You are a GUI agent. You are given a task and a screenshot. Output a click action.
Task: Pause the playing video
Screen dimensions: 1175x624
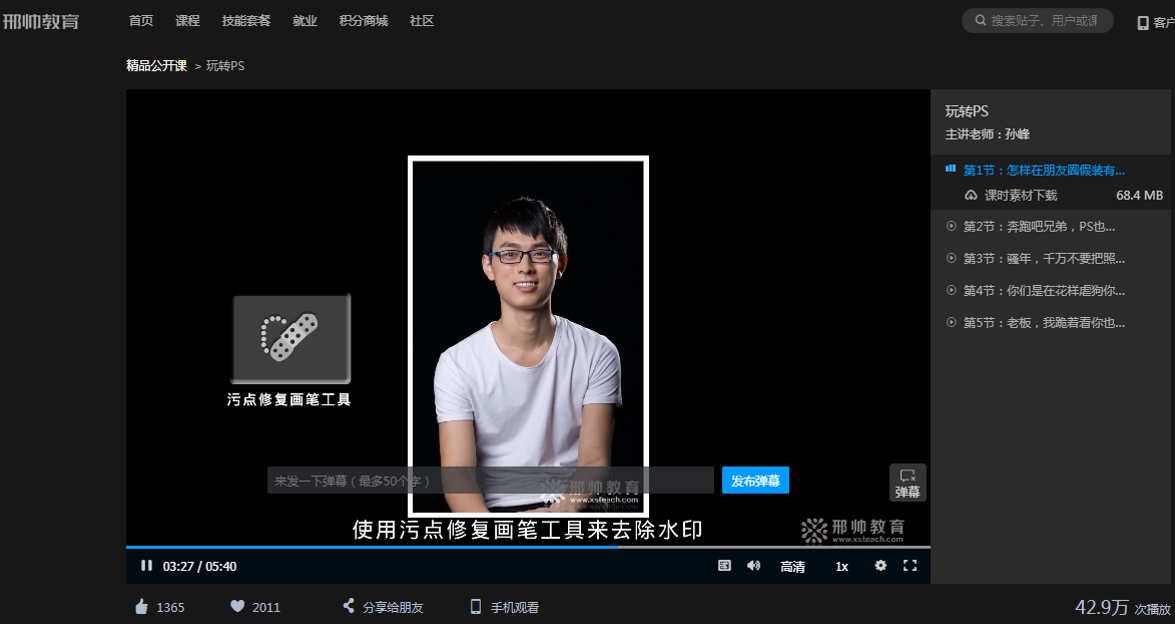point(146,566)
